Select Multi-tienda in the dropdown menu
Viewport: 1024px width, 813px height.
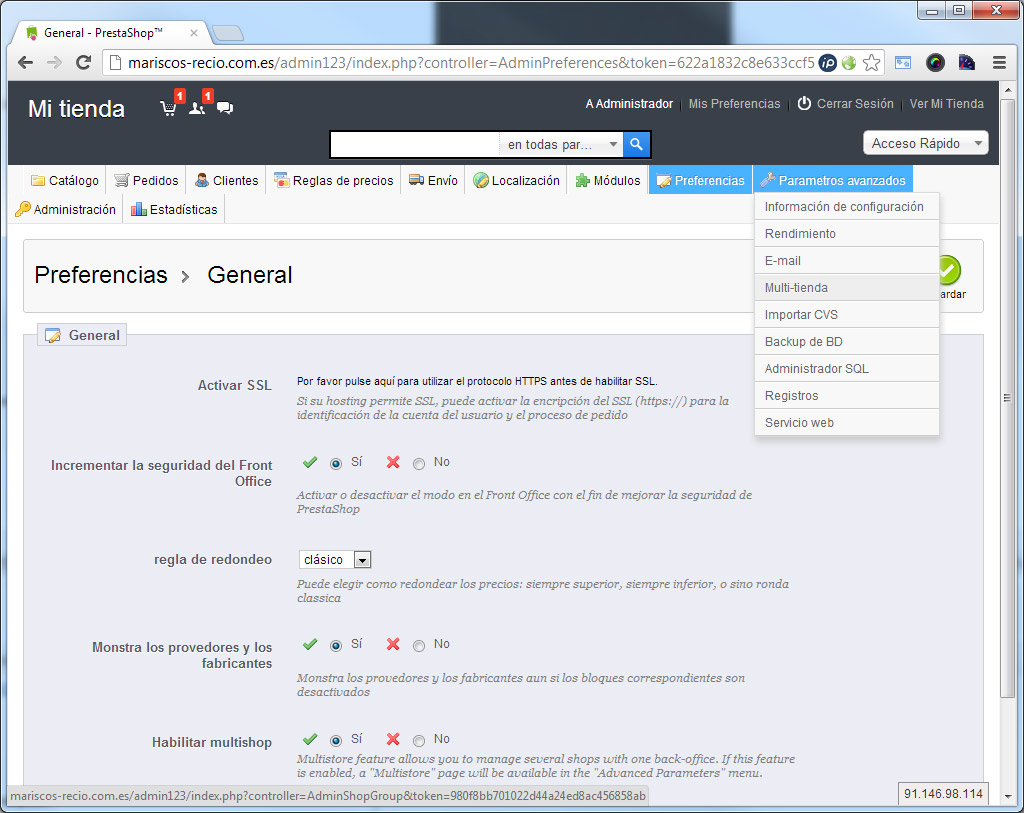point(847,287)
